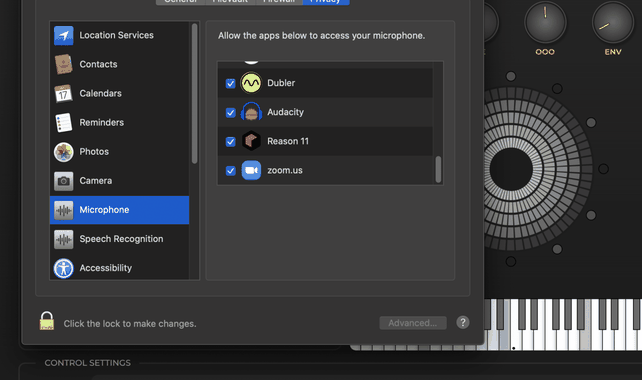
Task: Adjust the OOO knob in Dubler window
Action: point(545,23)
